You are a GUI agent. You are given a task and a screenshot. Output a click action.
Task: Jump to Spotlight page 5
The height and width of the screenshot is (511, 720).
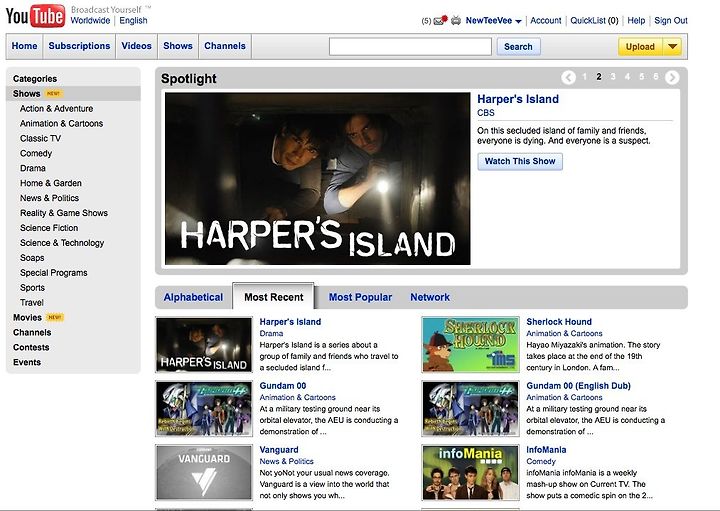point(641,77)
